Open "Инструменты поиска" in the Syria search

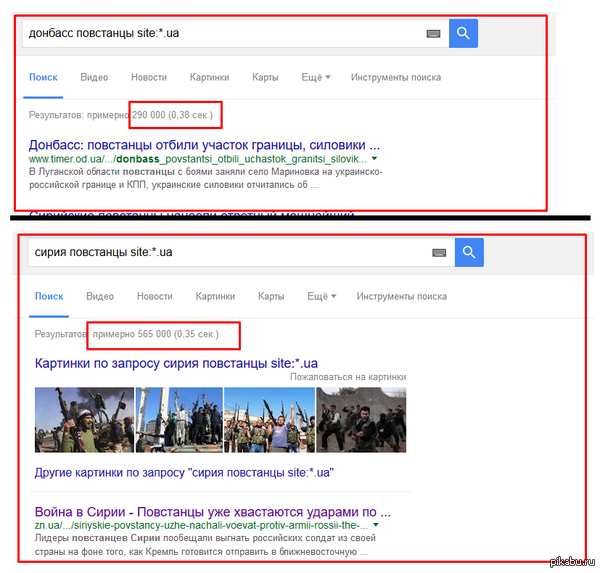point(402,296)
